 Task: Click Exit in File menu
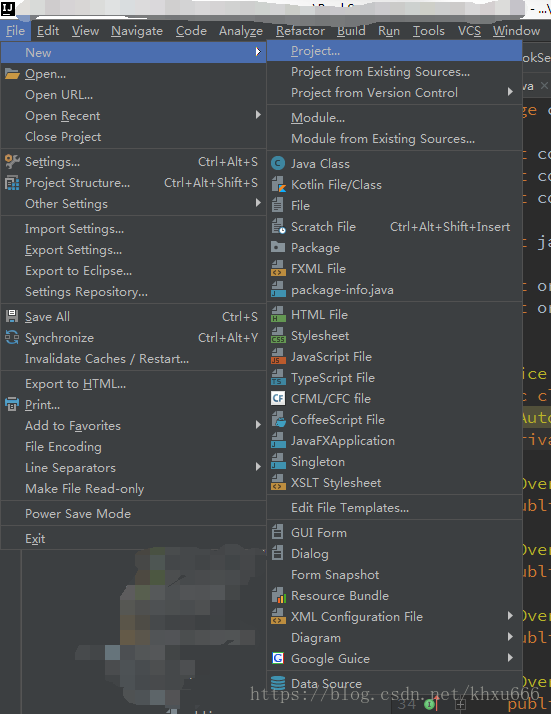(133, 539)
